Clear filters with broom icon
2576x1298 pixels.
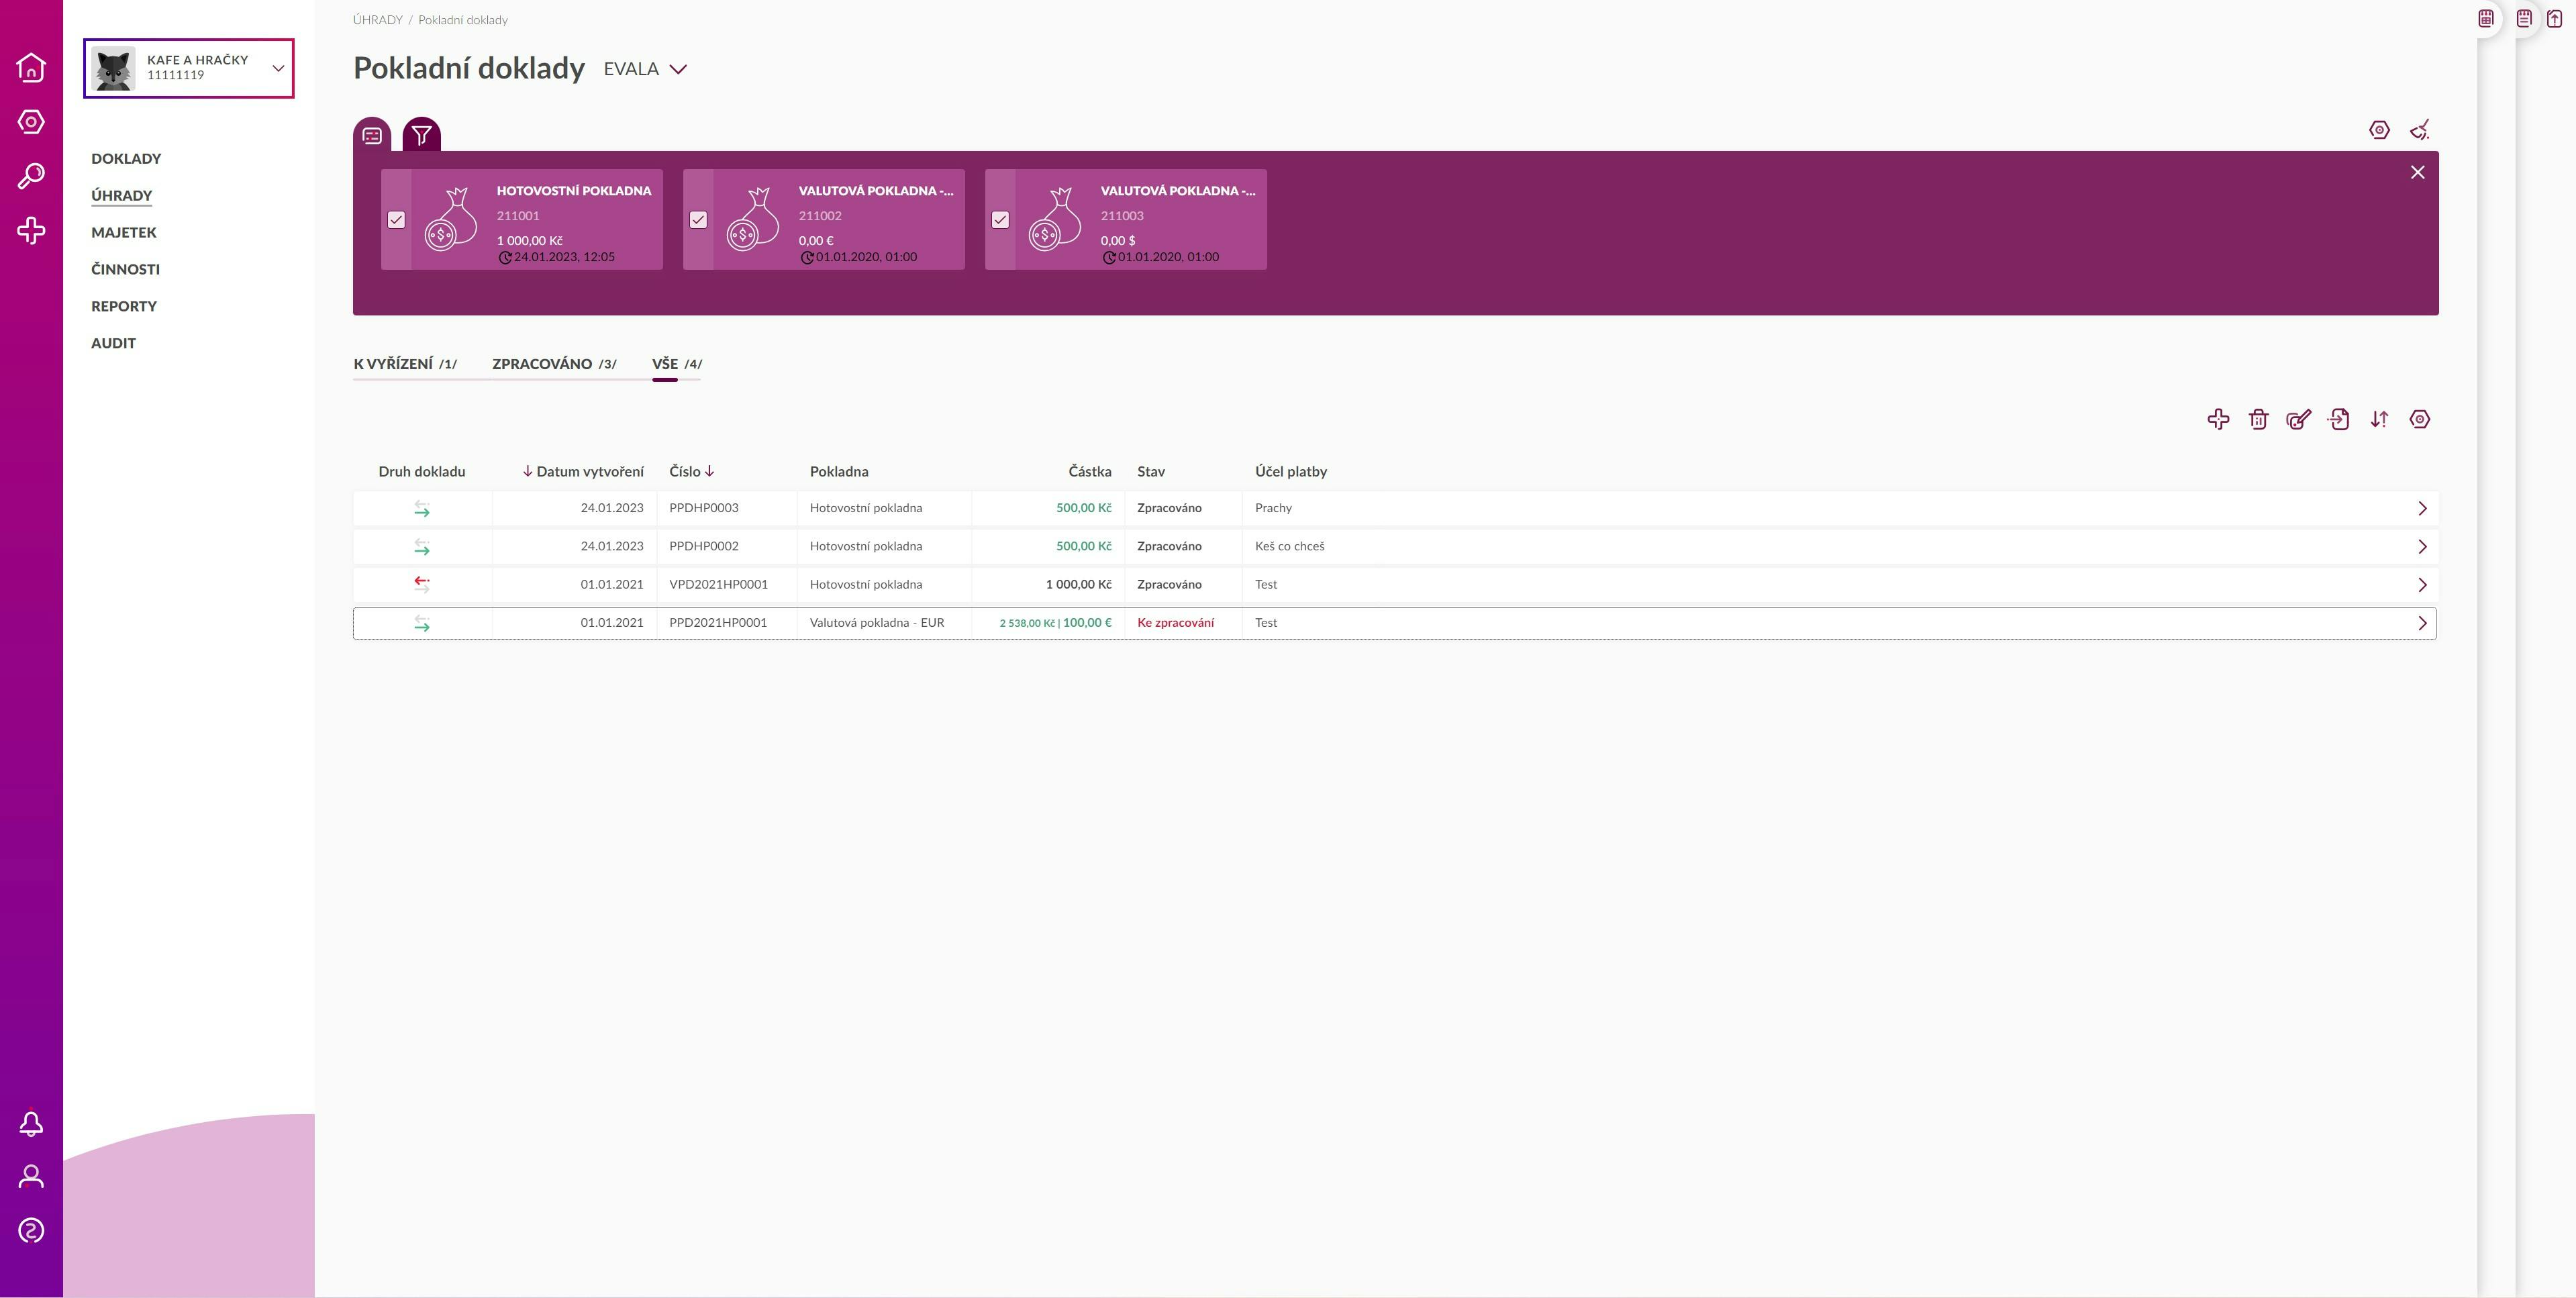[2419, 130]
